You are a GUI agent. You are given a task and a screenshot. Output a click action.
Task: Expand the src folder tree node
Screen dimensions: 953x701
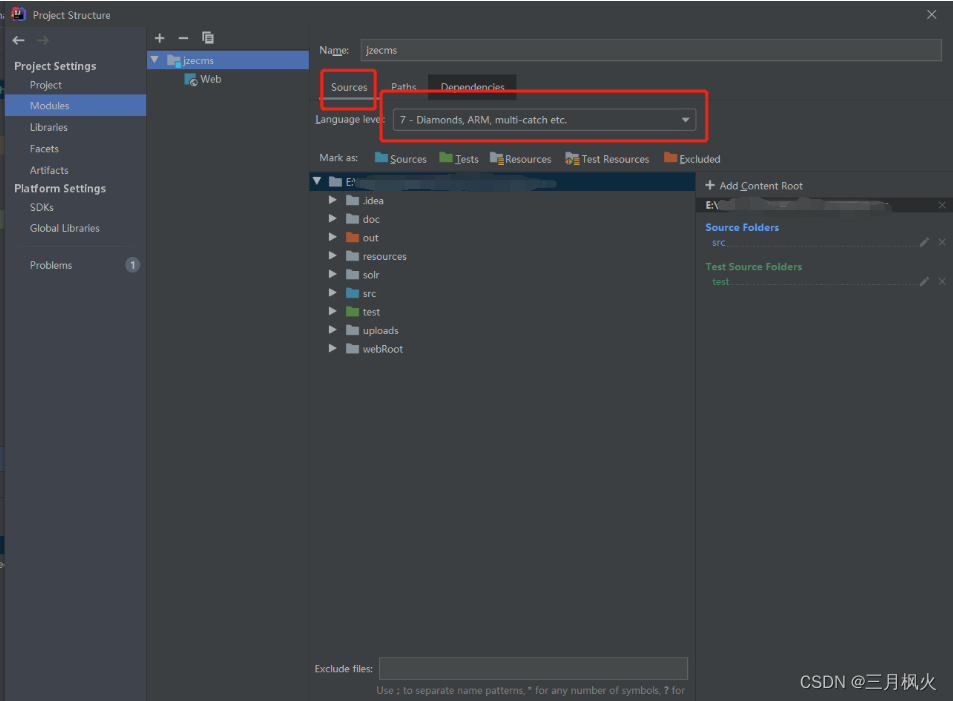[333, 293]
